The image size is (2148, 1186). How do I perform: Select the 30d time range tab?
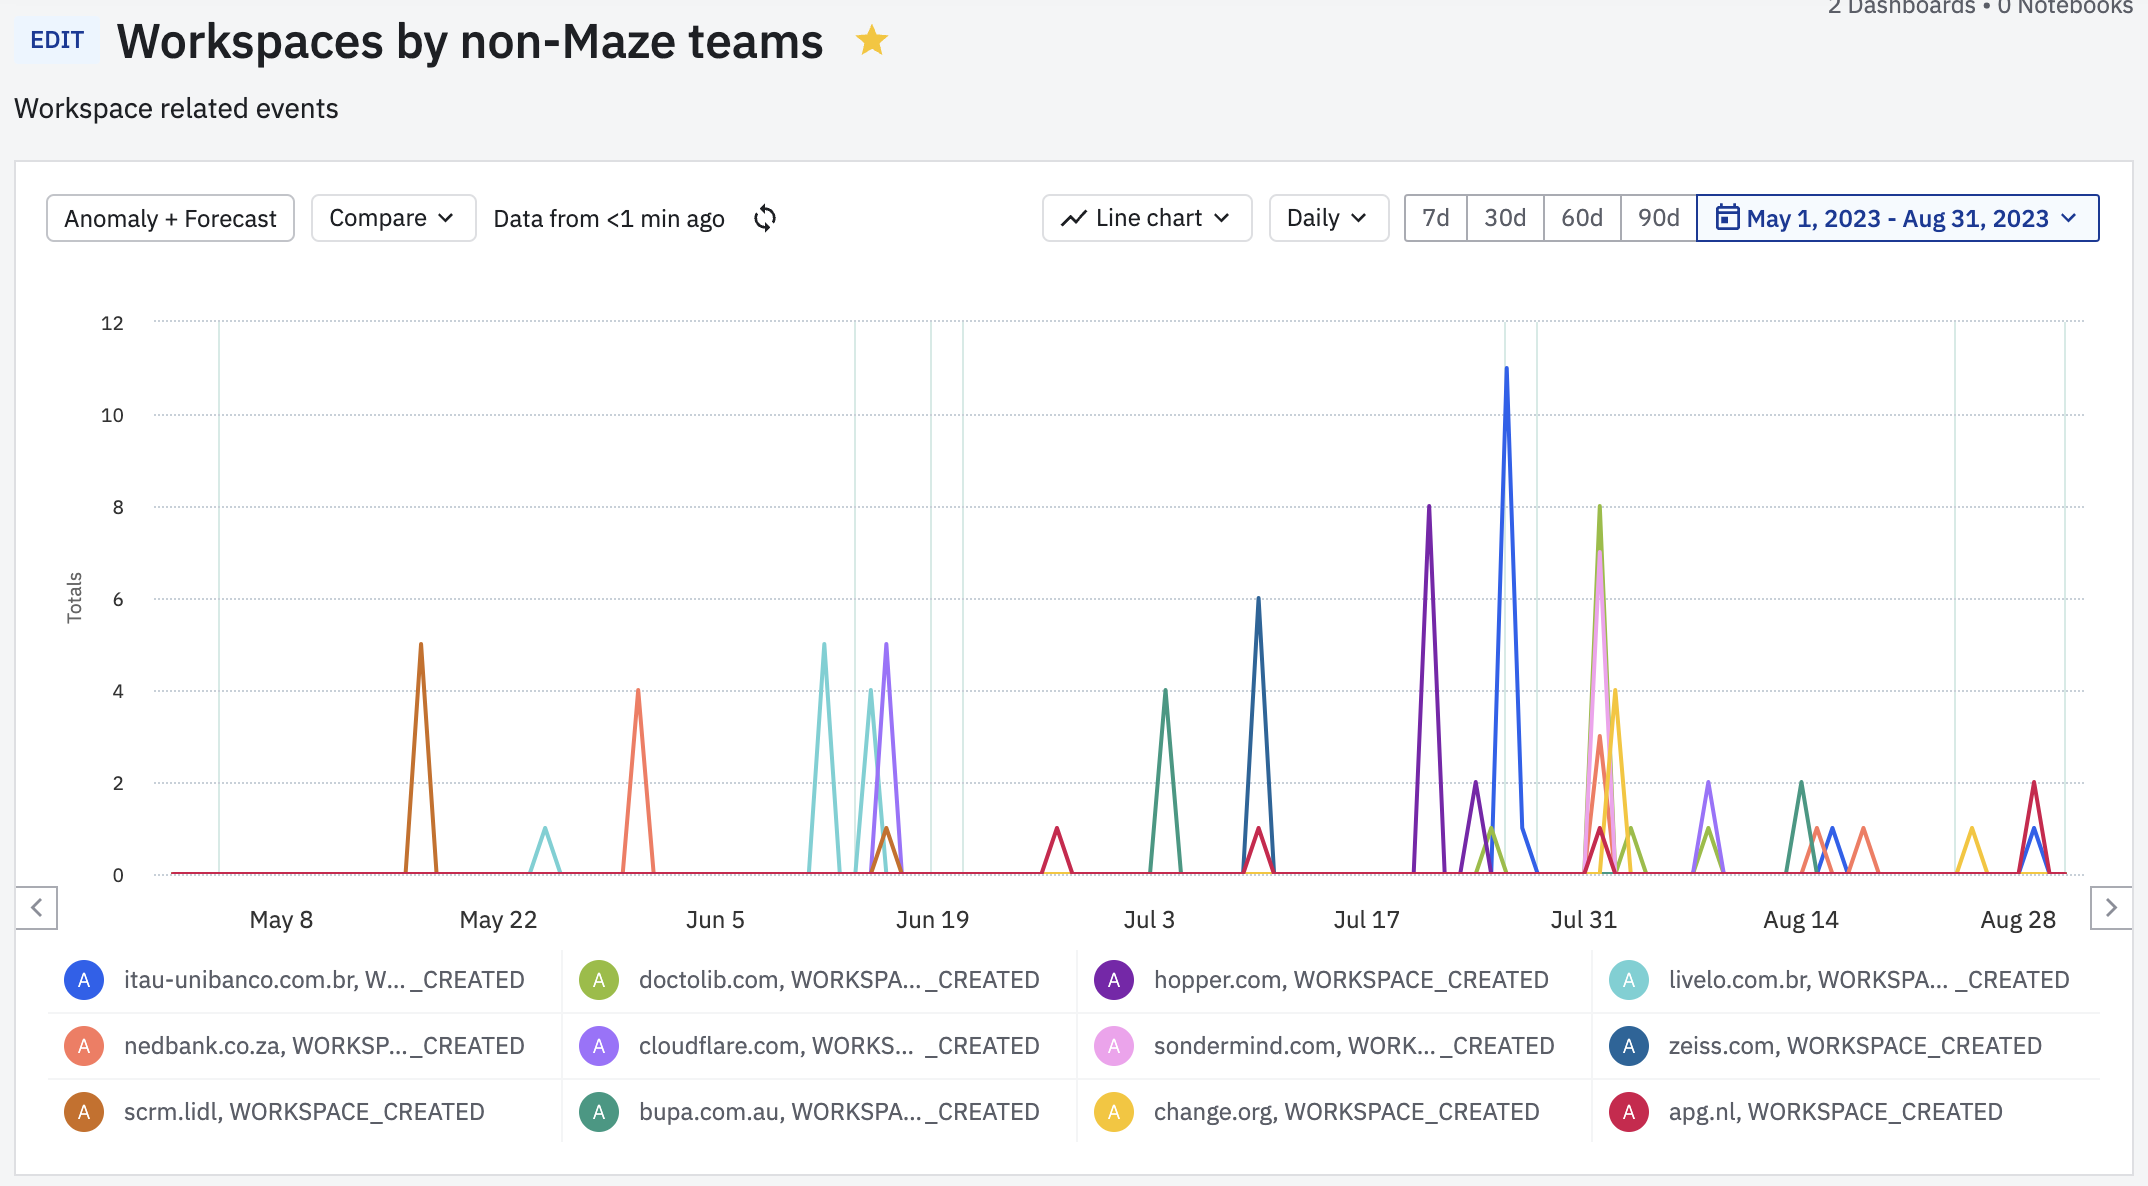point(1504,218)
